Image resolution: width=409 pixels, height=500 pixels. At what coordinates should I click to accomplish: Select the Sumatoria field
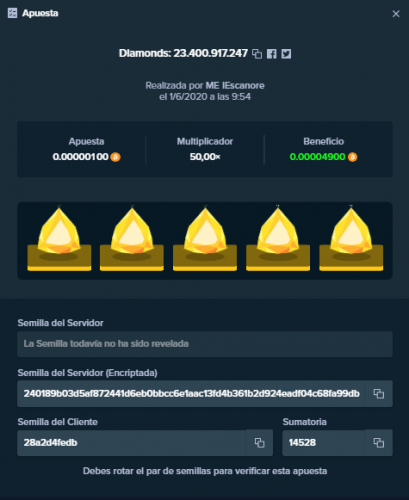click(x=323, y=443)
